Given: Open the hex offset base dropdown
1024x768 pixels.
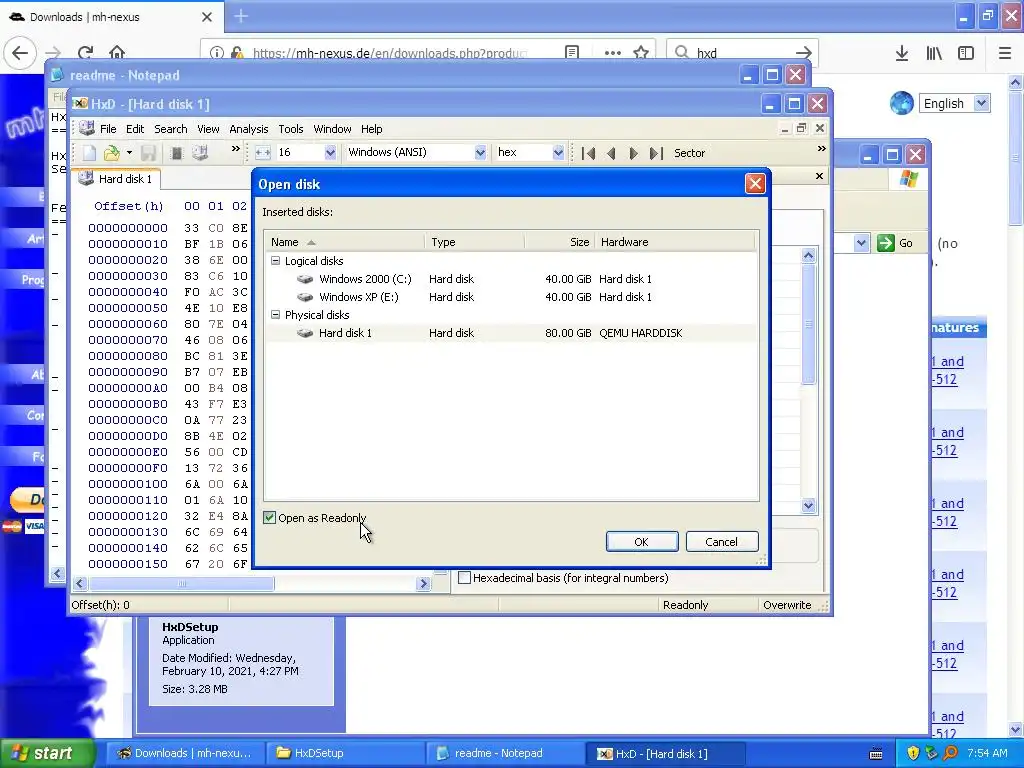Looking at the screenshot, I should point(558,153).
